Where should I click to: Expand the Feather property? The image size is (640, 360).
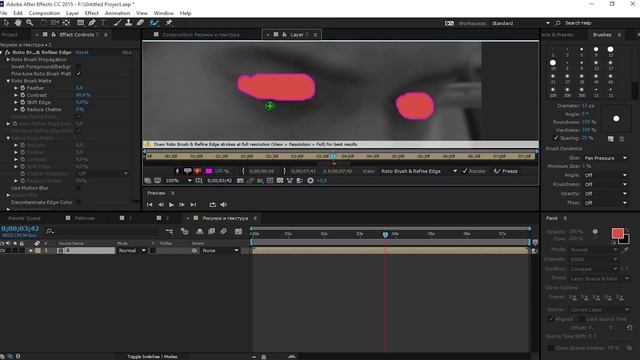coord(16,88)
